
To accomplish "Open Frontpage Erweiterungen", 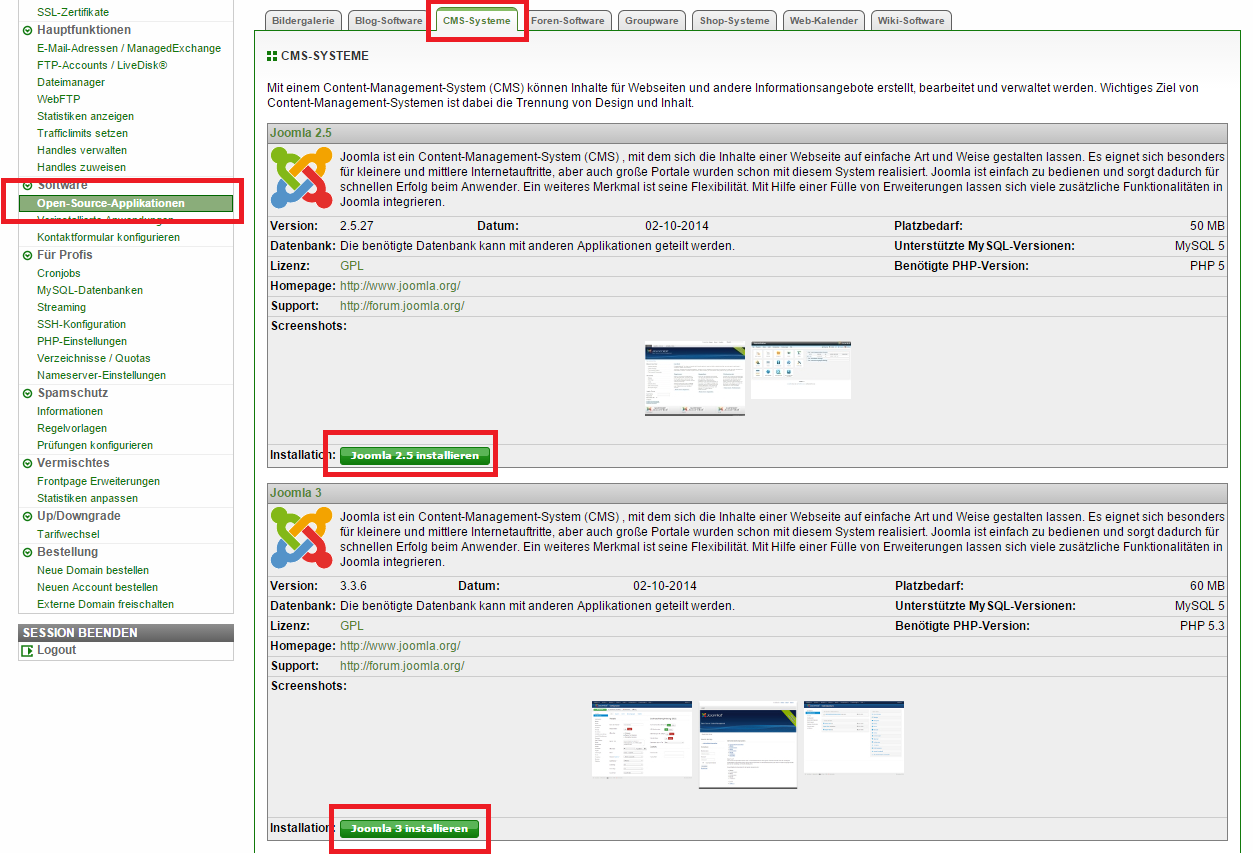I will [98, 481].
